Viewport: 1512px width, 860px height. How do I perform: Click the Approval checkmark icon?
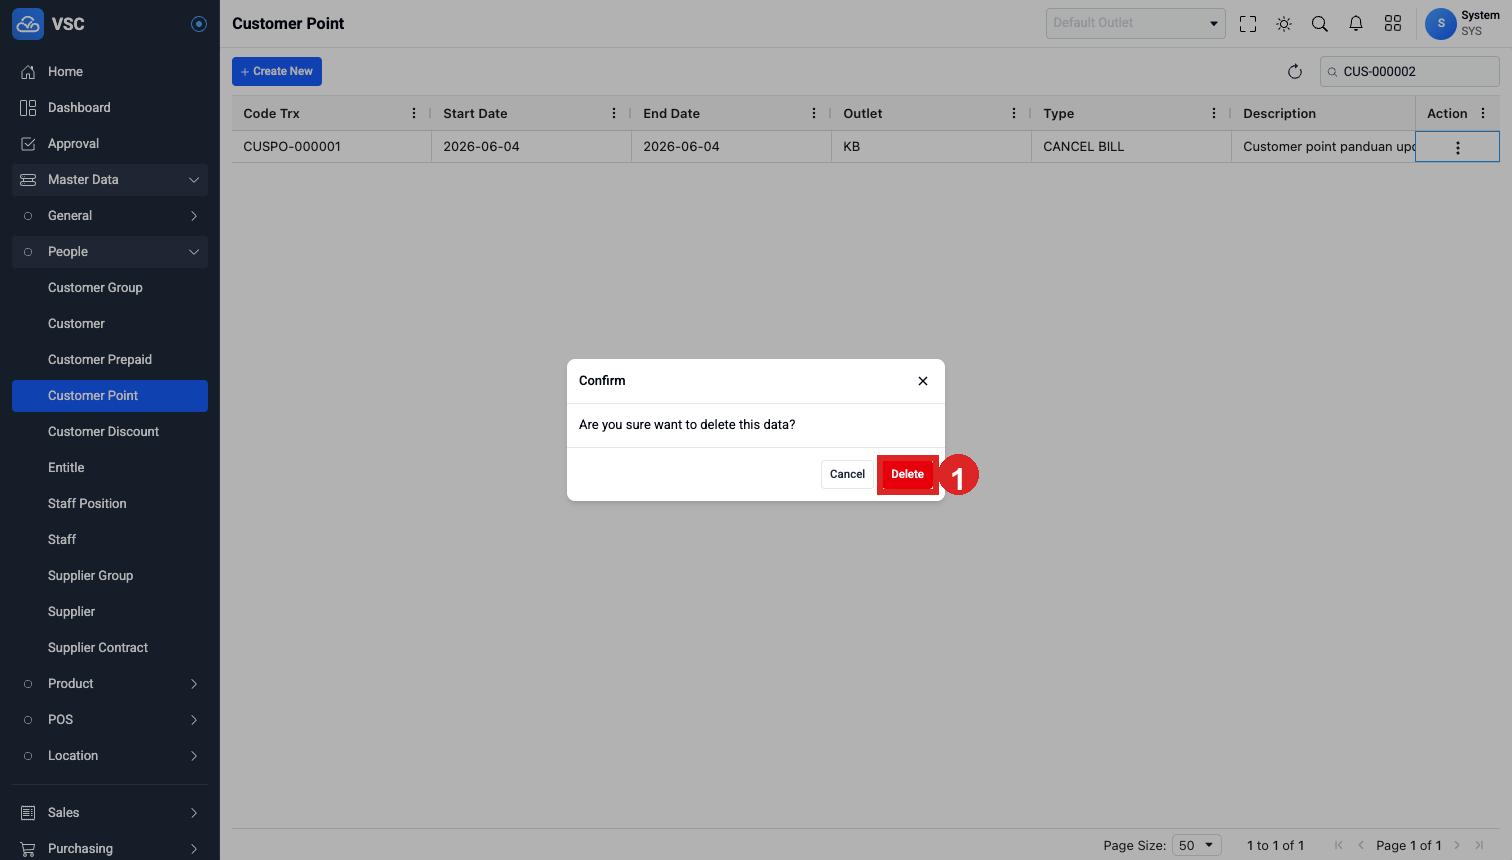28,144
